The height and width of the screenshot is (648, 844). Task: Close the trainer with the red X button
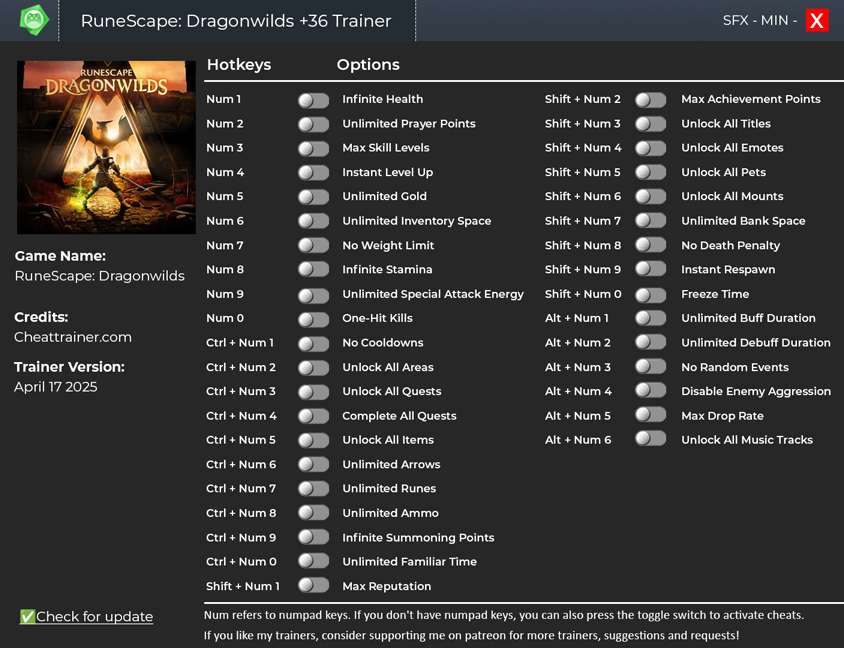pyautogui.click(x=817, y=21)
